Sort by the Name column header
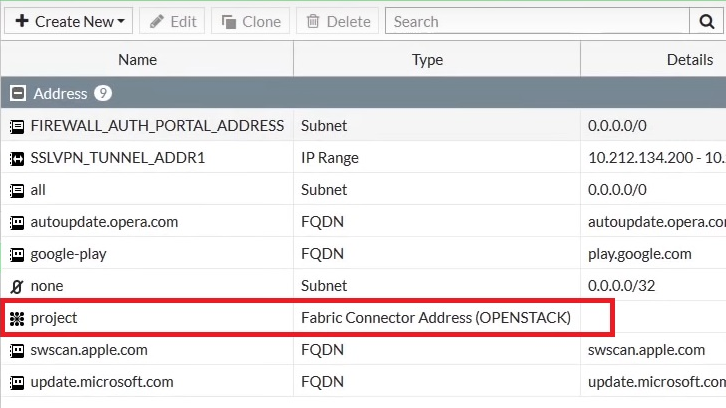 point(138,60)
